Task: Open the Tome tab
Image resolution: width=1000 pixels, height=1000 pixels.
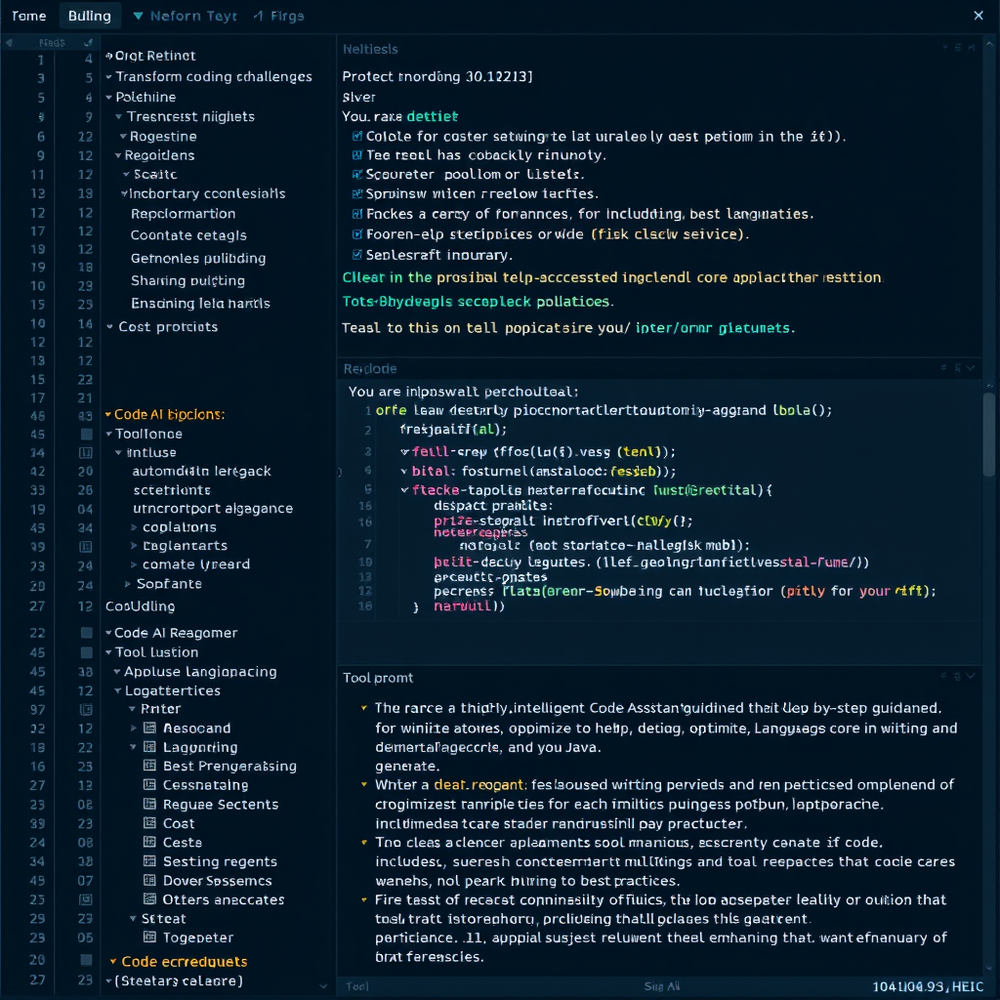Action: [28, 16]
